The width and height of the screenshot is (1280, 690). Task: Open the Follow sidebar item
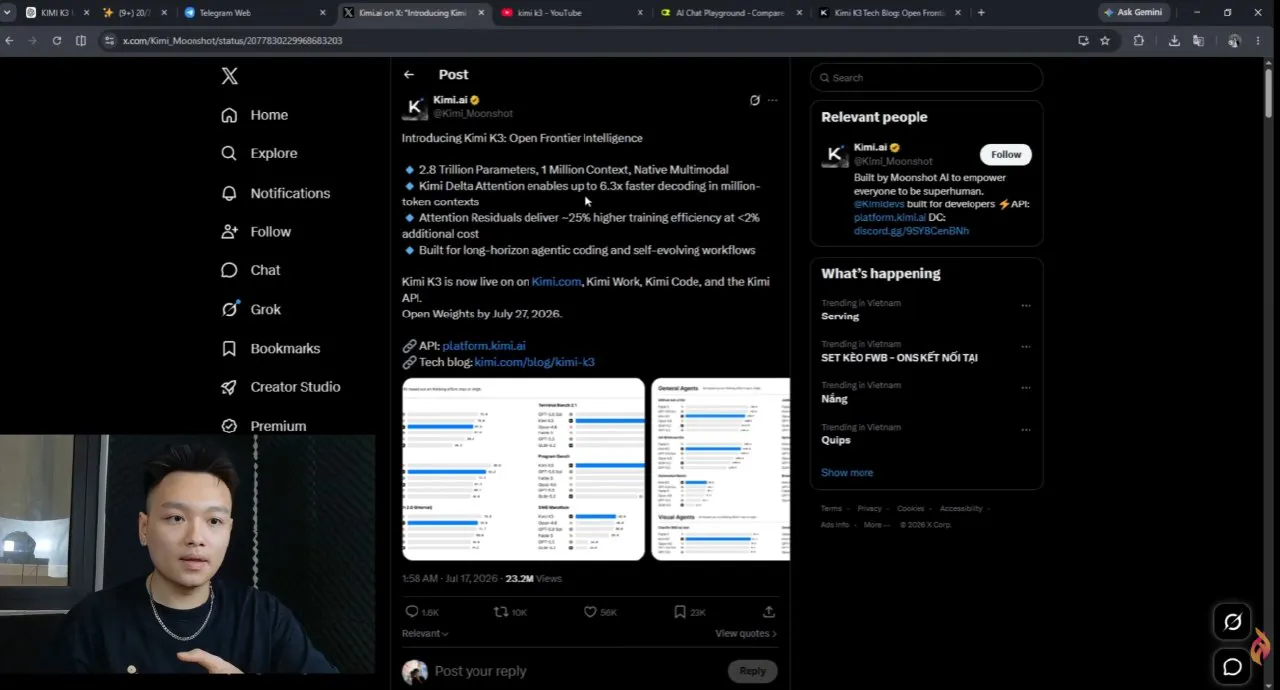click(256, 231)
